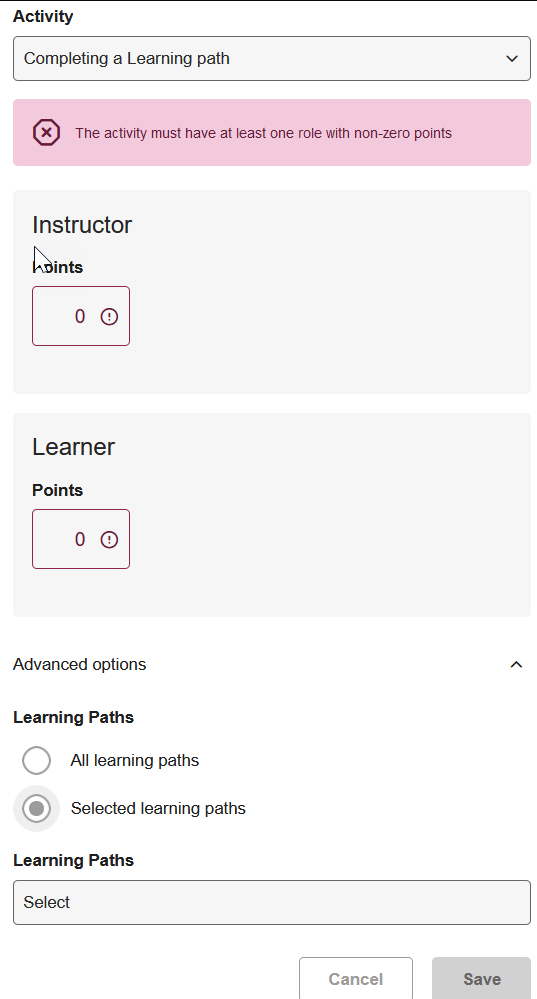Open the 'Completing a Learning path' activity dropdown
537x999 pixels.
272,59
